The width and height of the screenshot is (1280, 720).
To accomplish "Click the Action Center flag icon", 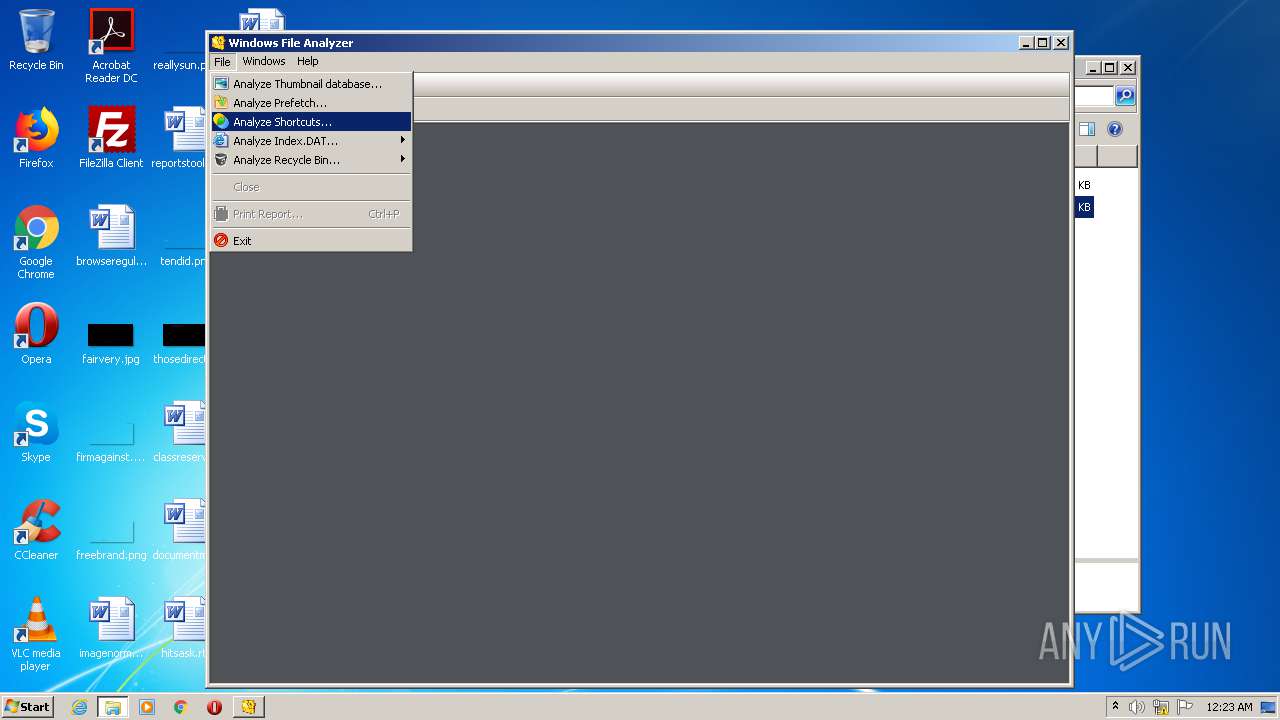I will click(1185, 707).
